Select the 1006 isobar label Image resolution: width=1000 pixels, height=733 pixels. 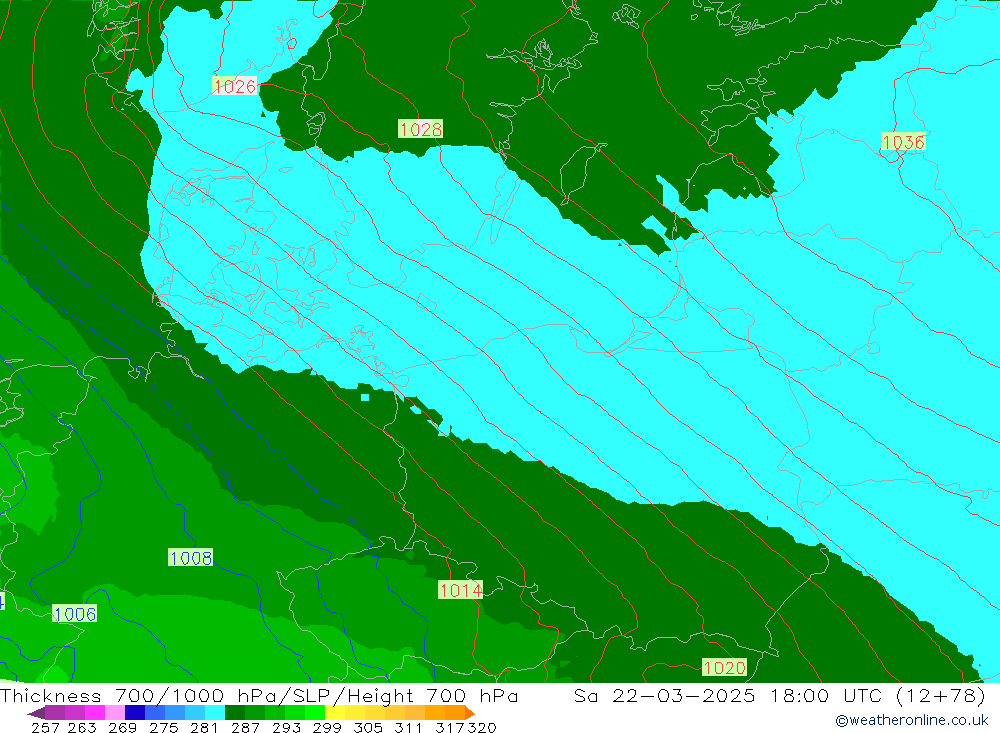point(75,614)
